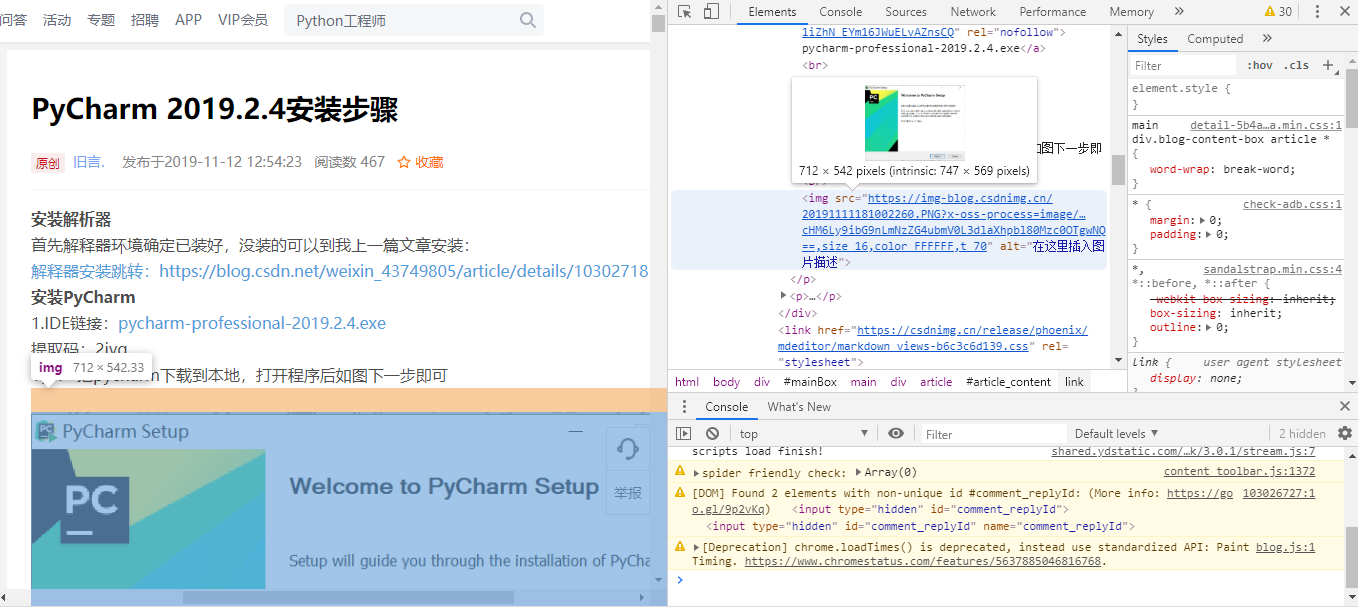
Task: Focus the Python工程师 search field
Action: (x=402, y=20)
